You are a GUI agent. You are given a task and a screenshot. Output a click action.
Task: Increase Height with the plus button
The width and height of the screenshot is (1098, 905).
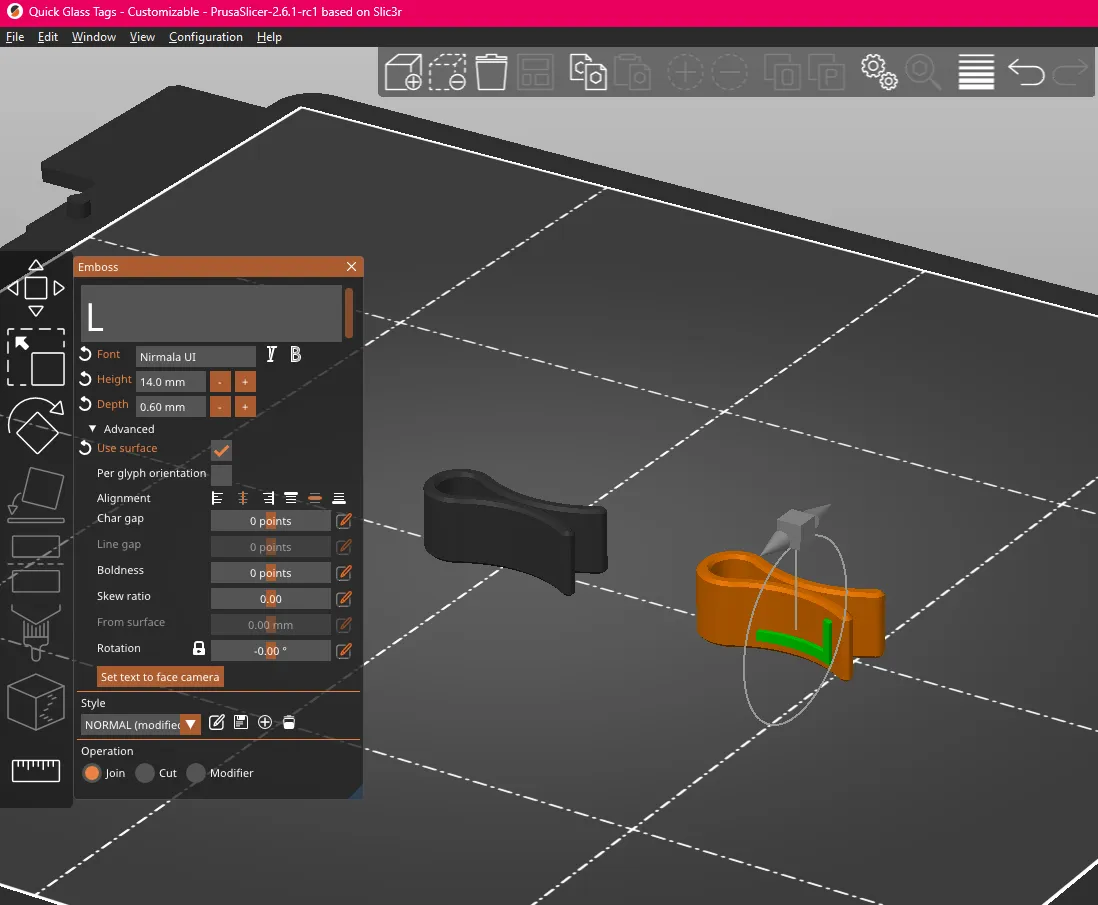tap(244, 381)
